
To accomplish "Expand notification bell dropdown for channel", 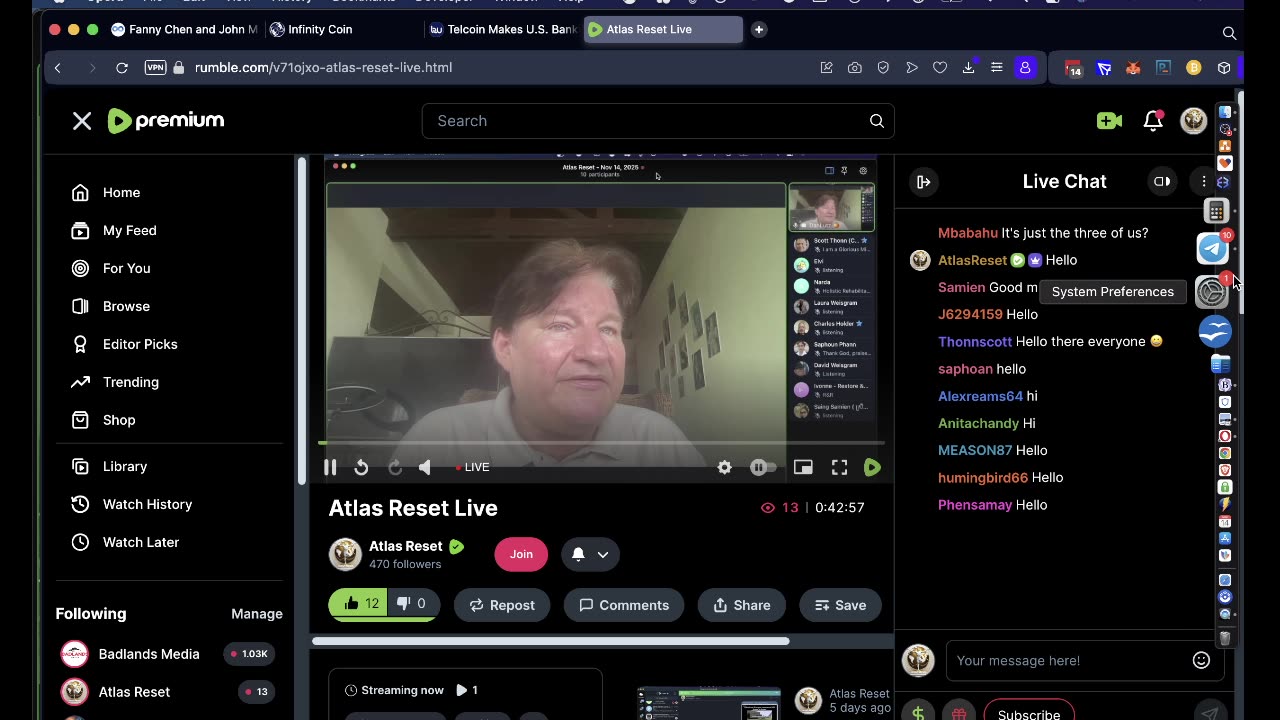I will pos(591,554).
